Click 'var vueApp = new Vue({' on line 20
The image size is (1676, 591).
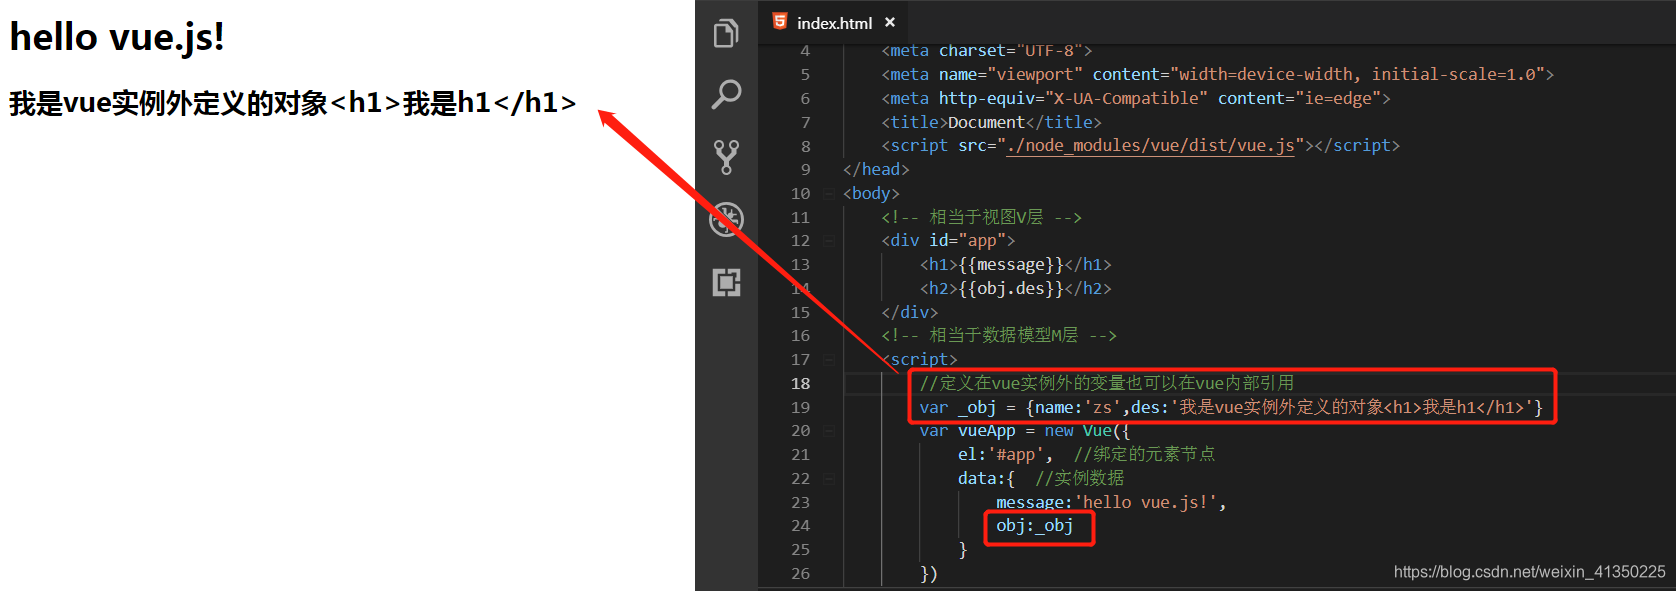click(1024, 431)
